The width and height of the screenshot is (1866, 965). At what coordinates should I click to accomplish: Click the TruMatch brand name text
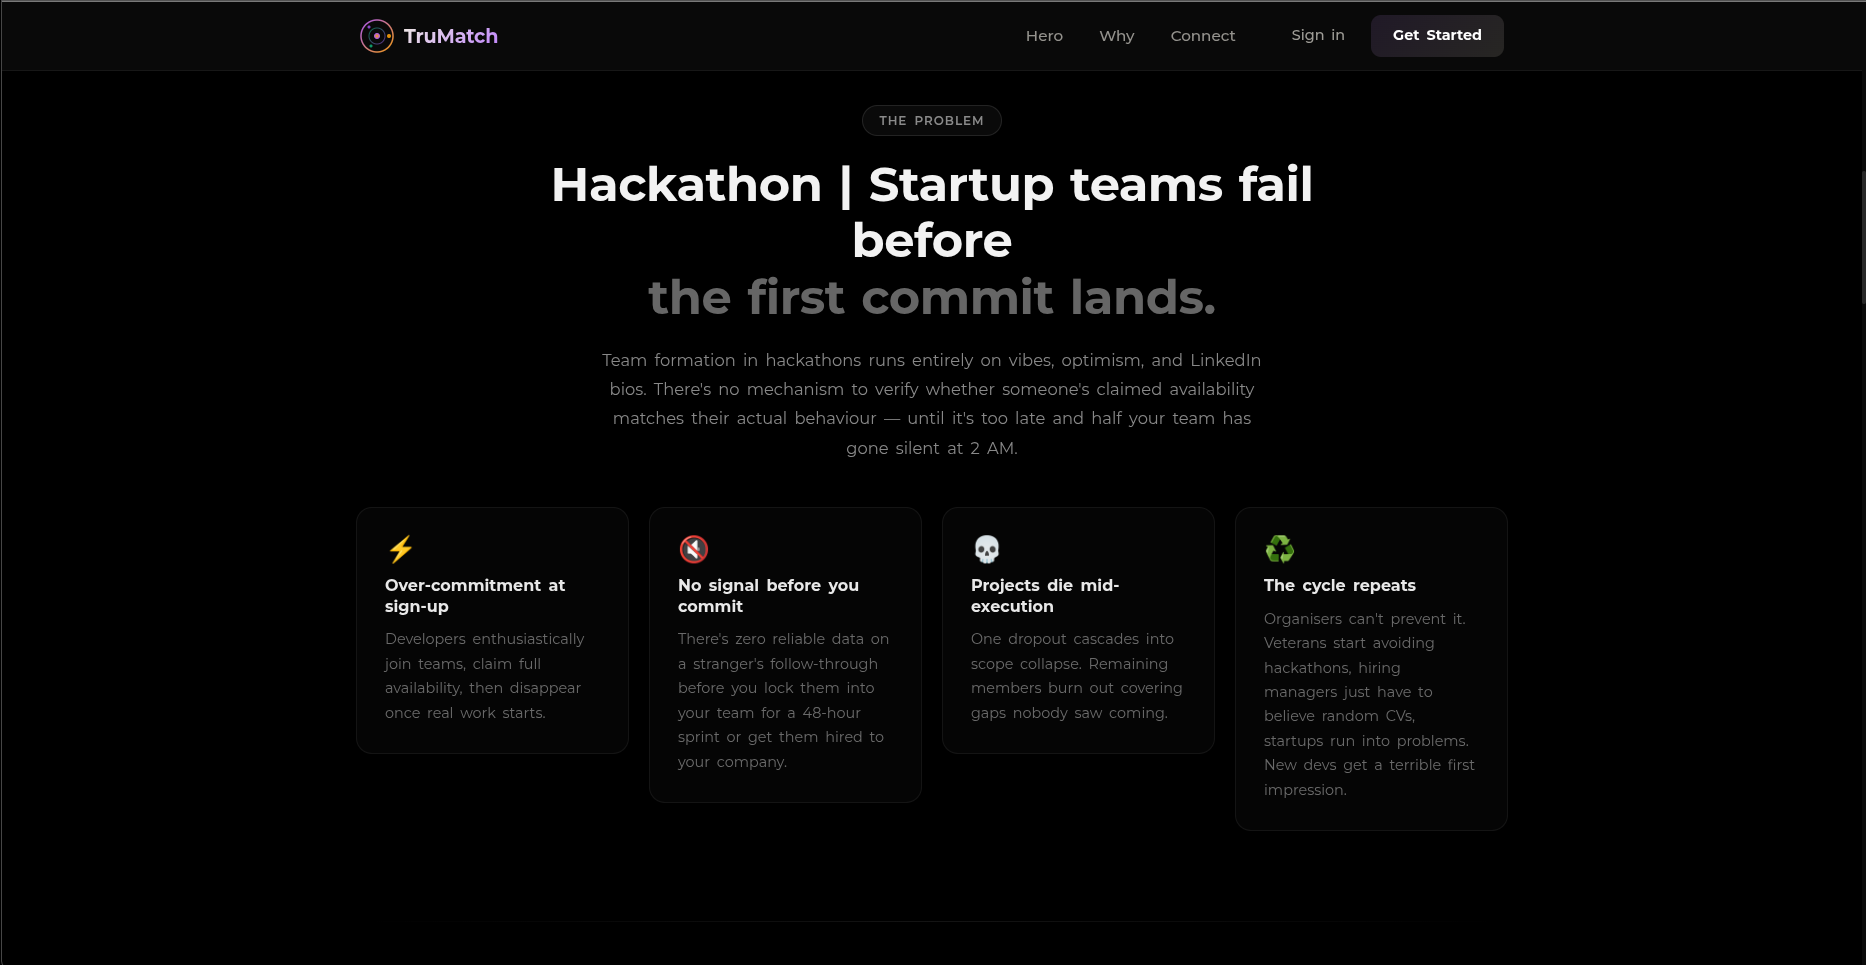[451, 36]
